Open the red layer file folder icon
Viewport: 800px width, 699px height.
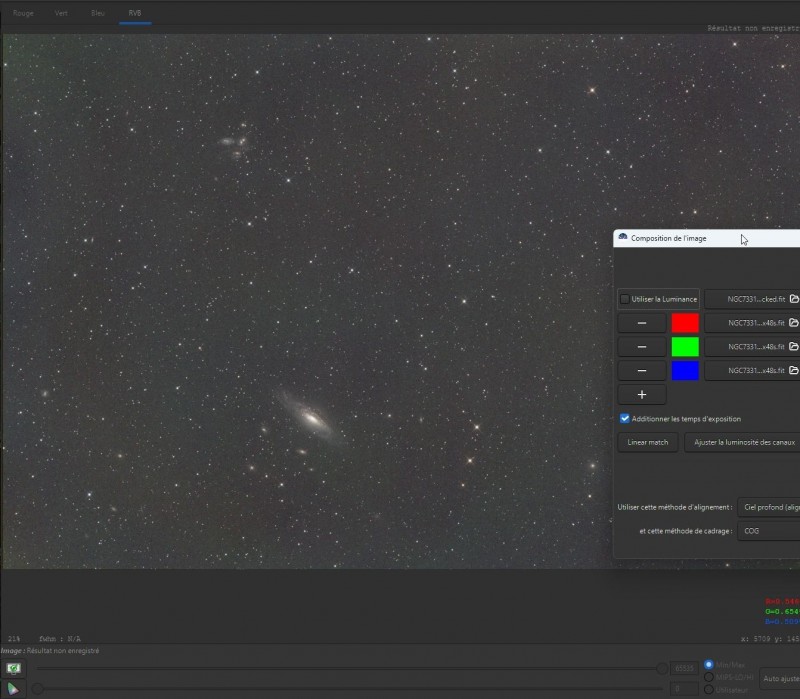793,323
